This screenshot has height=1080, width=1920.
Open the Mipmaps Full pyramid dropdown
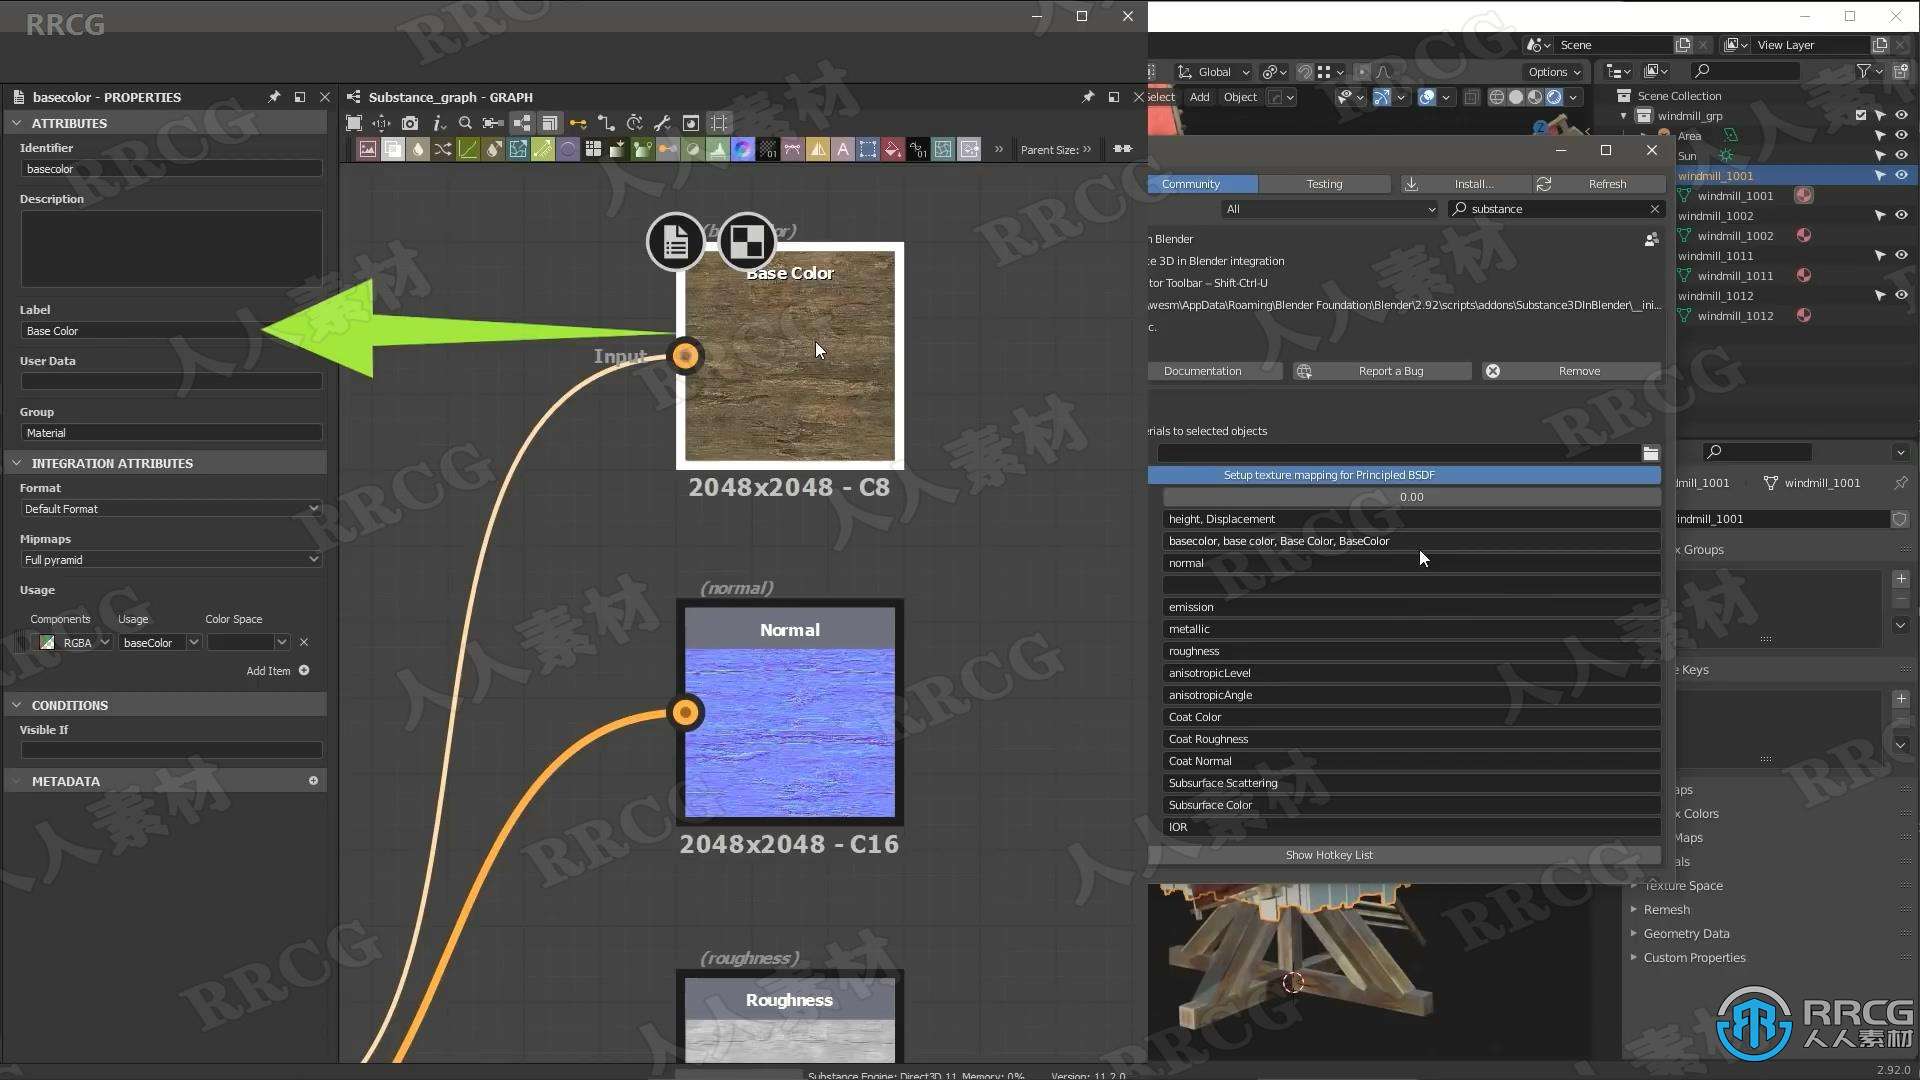coord(171,560)
